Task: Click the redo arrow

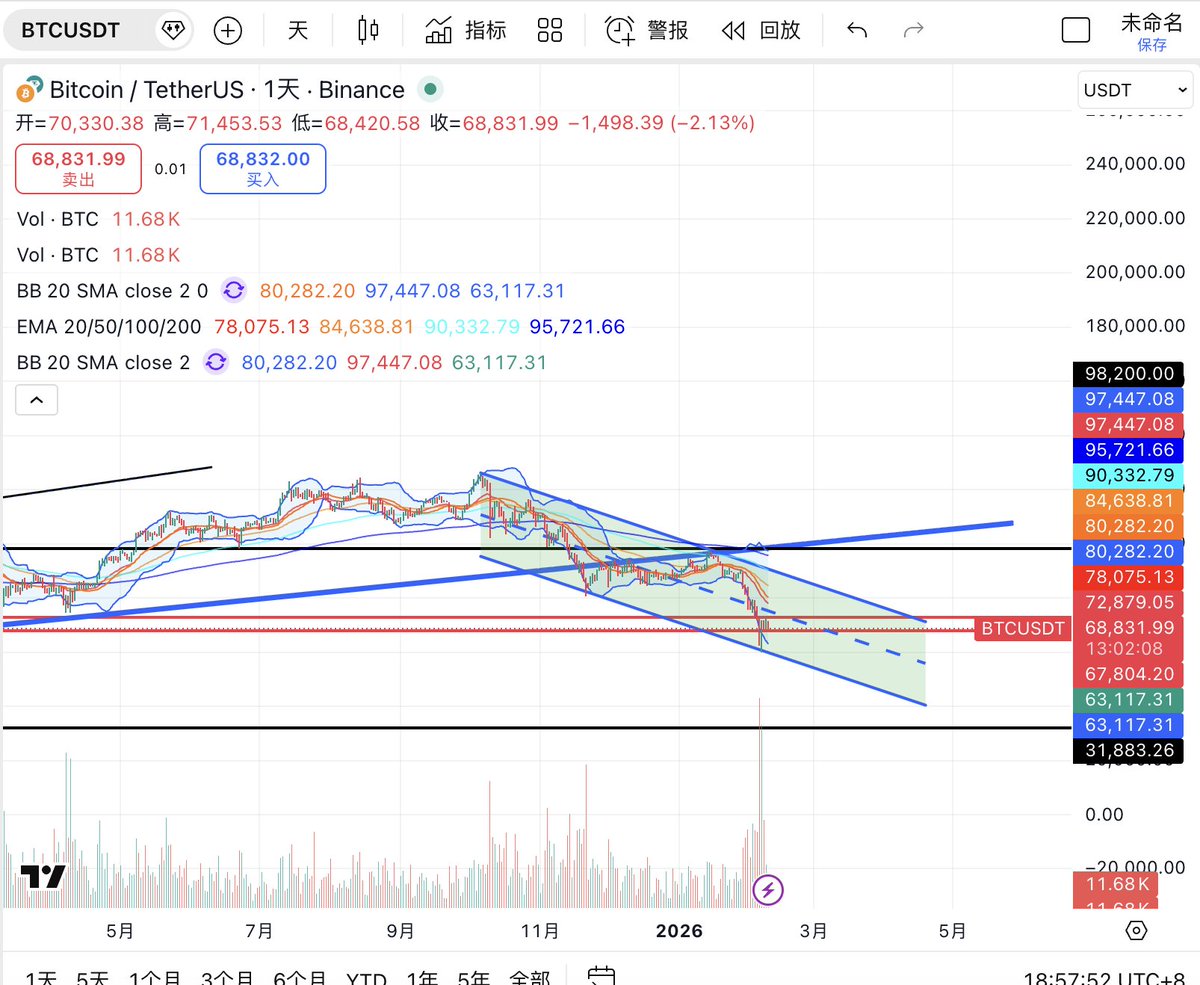Action: (913, 31)
